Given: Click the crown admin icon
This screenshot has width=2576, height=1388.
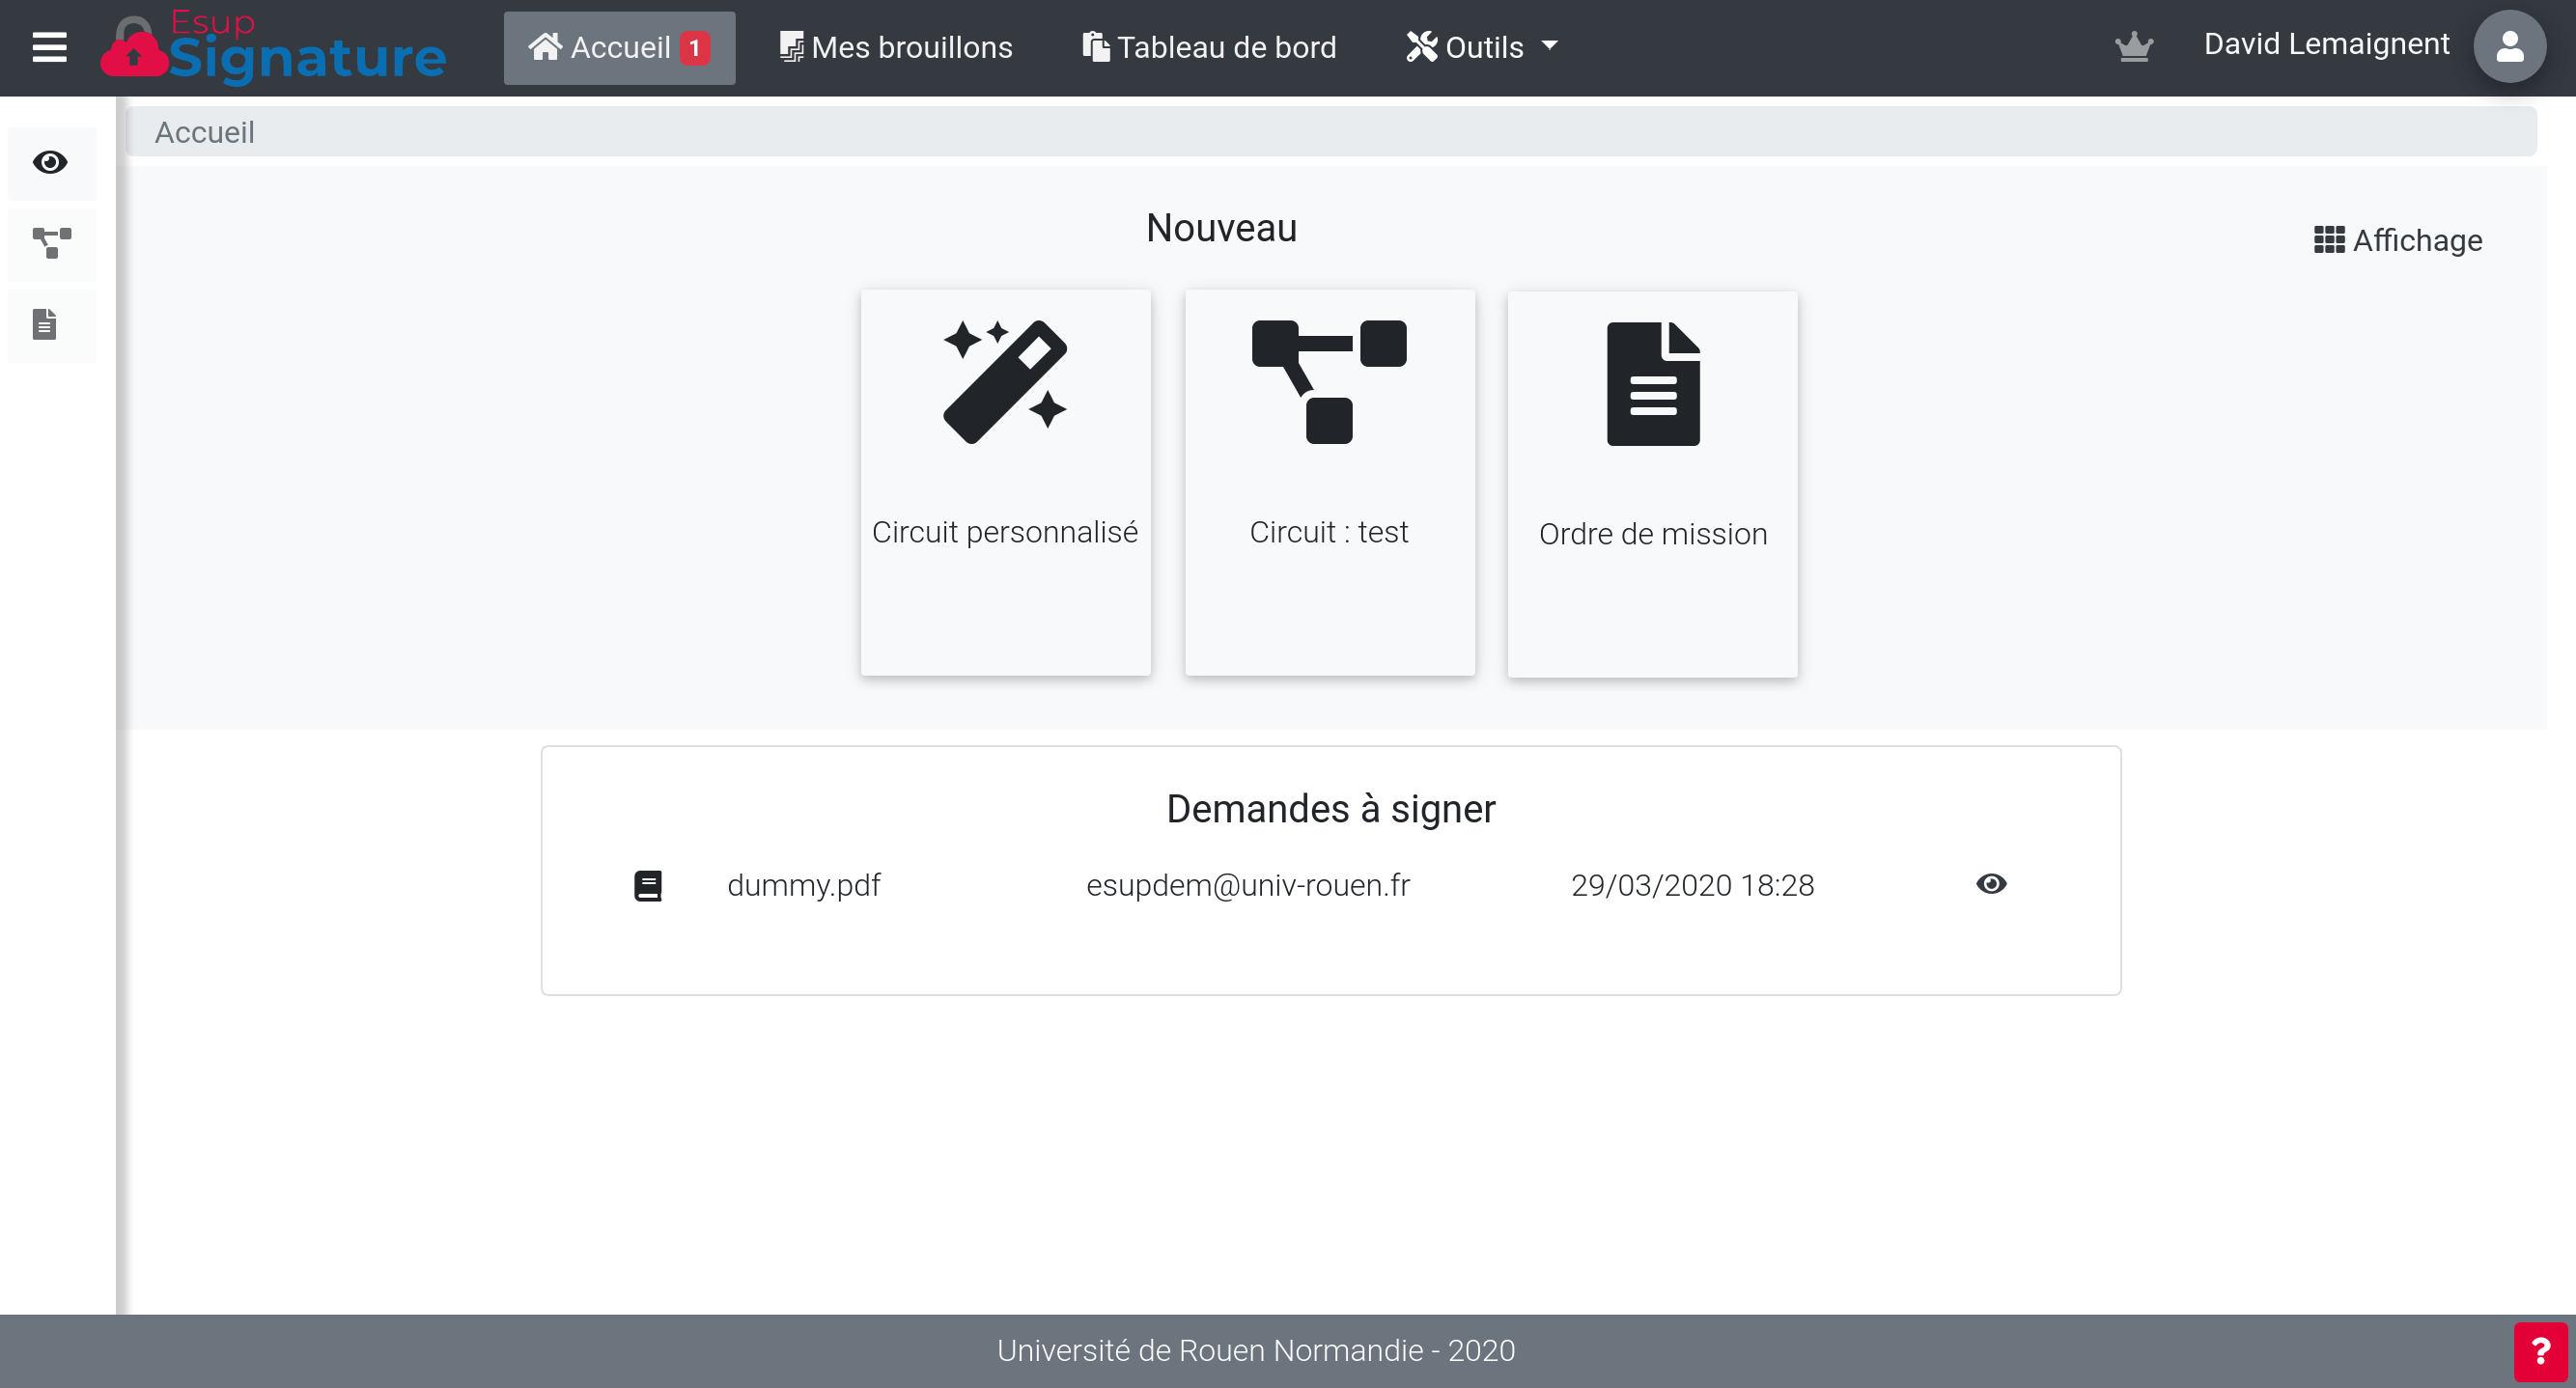Looking at the screenshot, I should 2133,46.
